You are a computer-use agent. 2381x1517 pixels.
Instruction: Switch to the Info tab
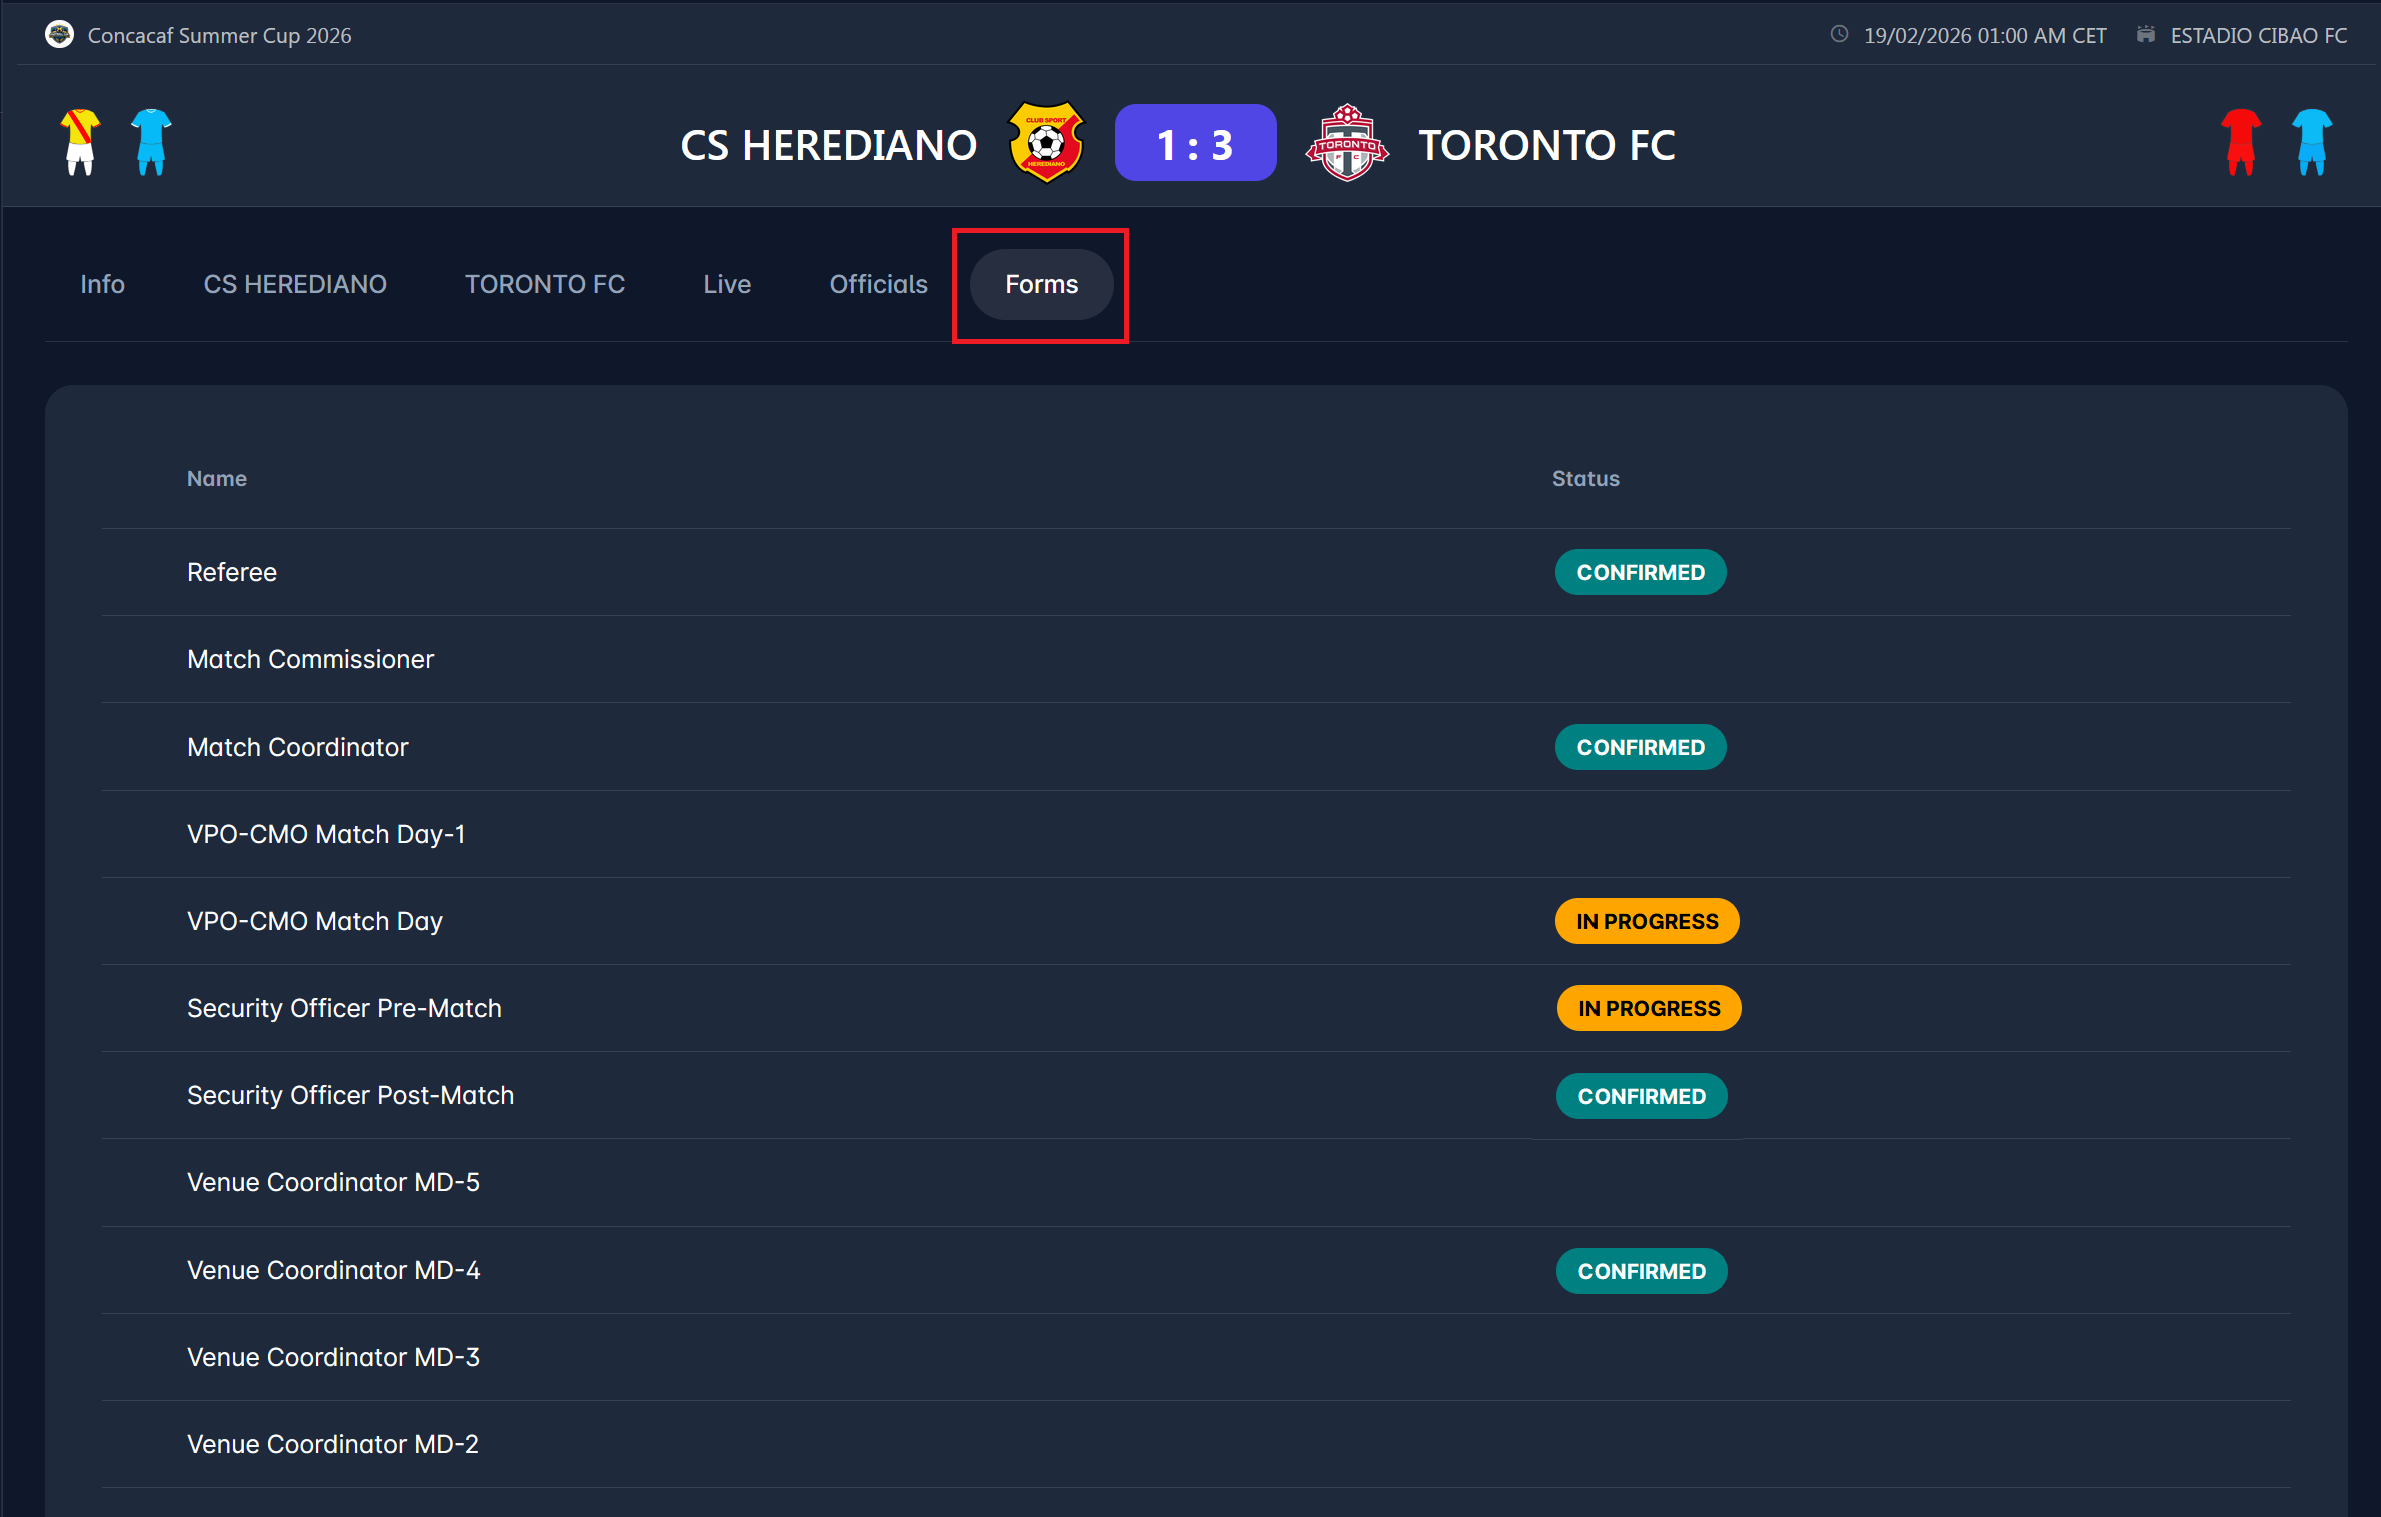click(x=102, y=285)
